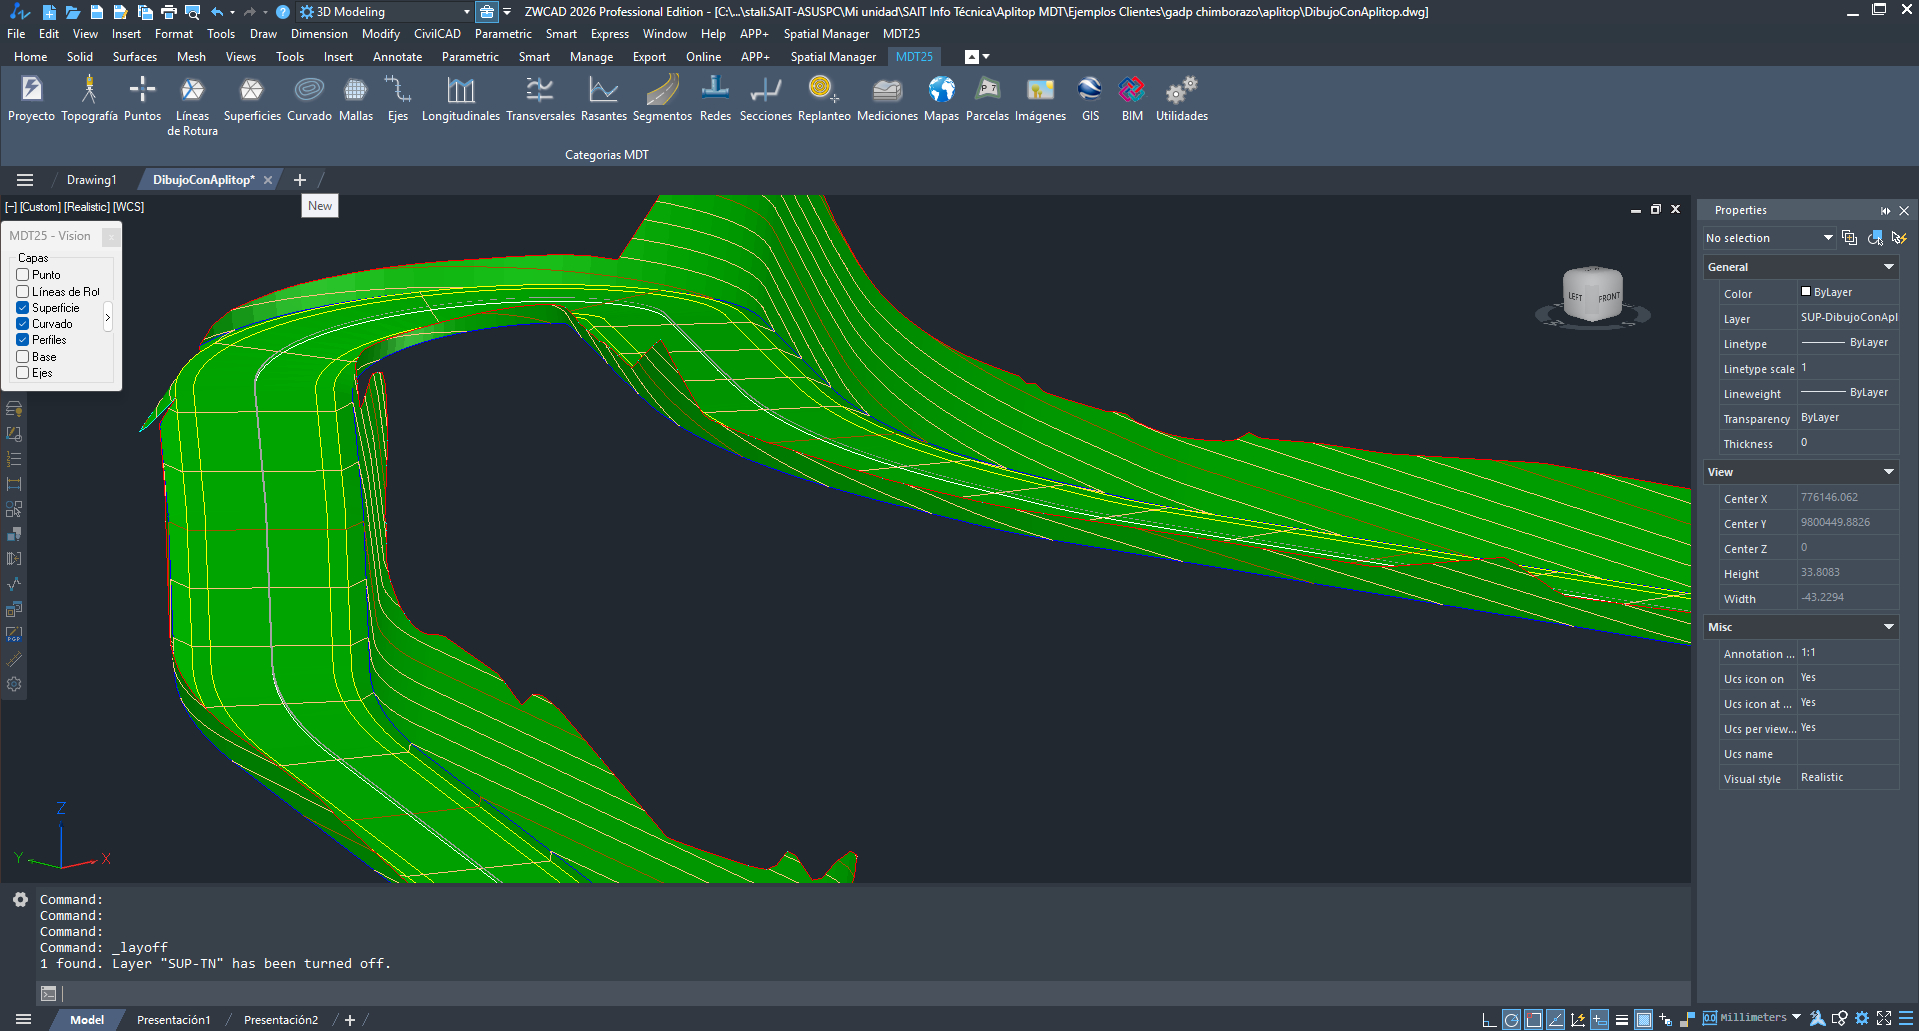Open the Redes tool
Screen dimensions: 1919x1031
click(x=715, y=99)
